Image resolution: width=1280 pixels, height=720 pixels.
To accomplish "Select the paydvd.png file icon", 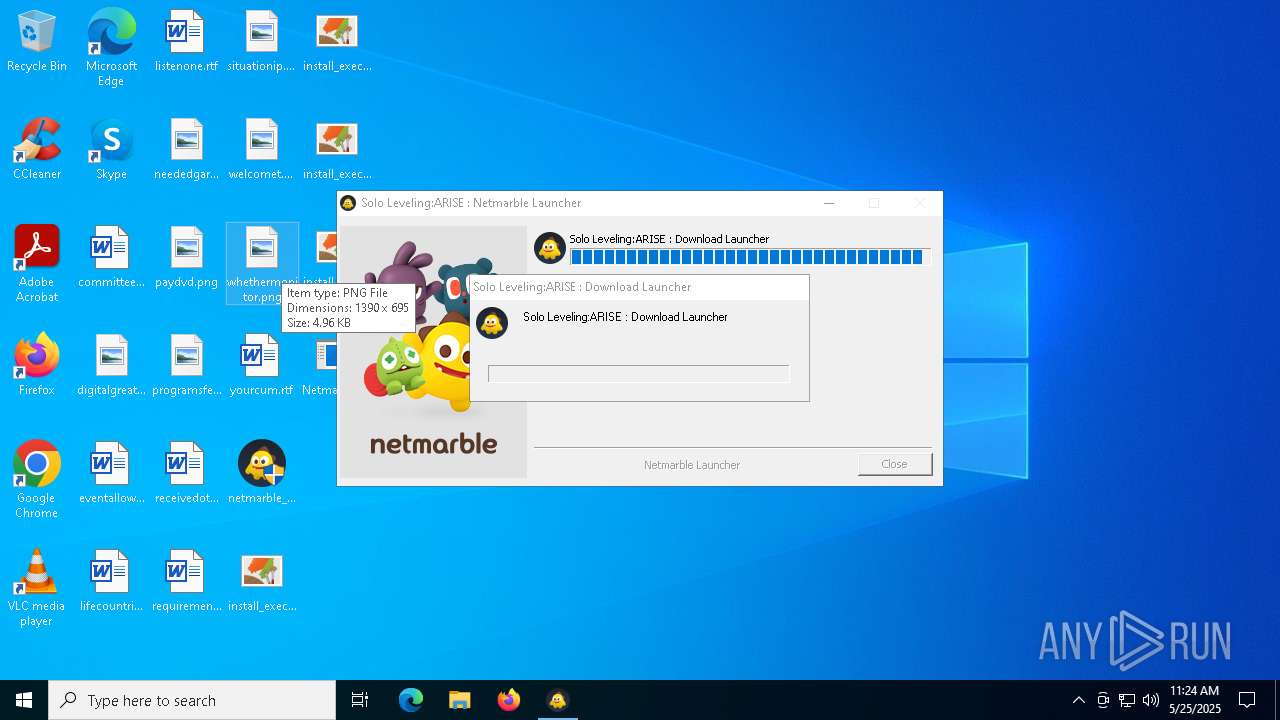I will point(186,258).
